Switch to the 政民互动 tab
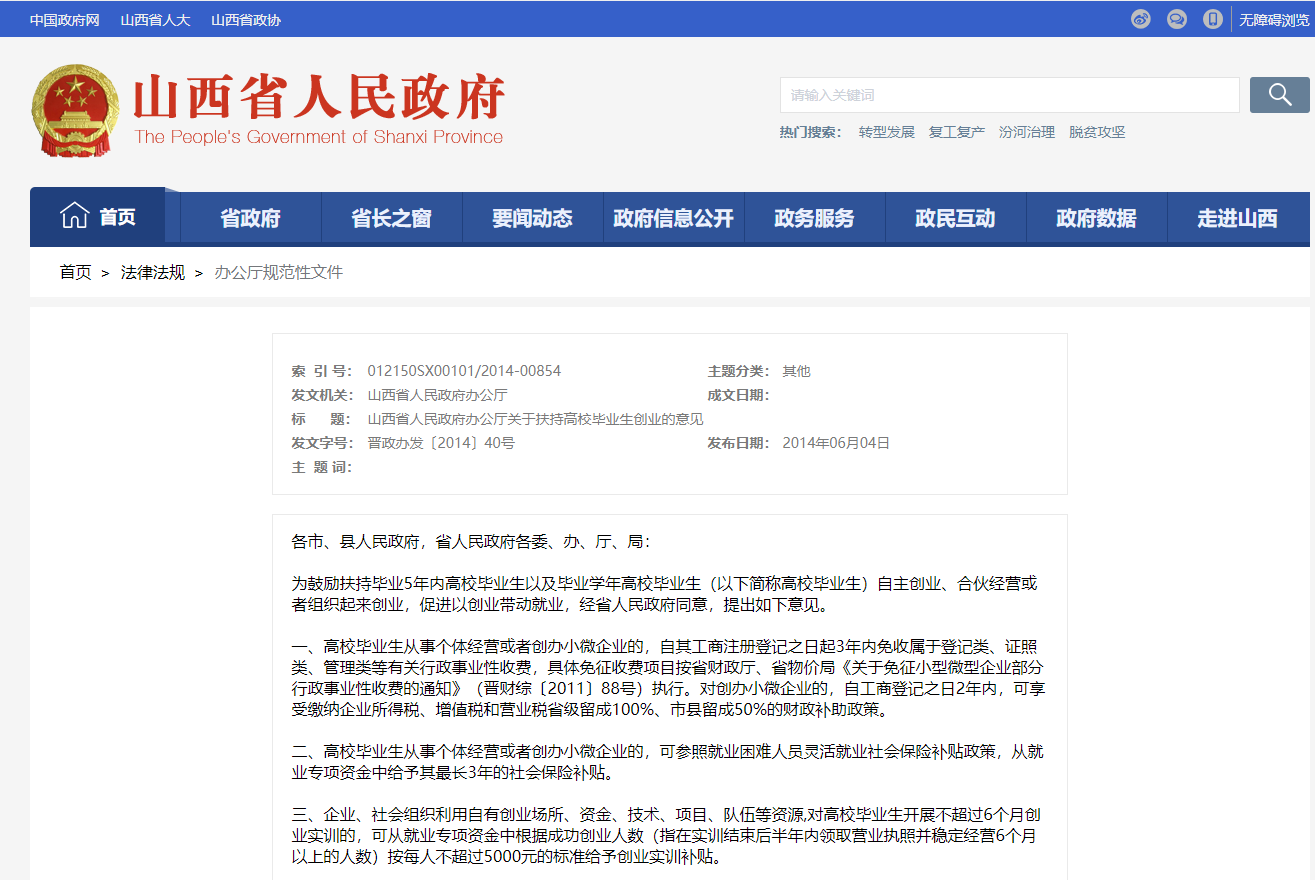 click(x=955, y=218)
